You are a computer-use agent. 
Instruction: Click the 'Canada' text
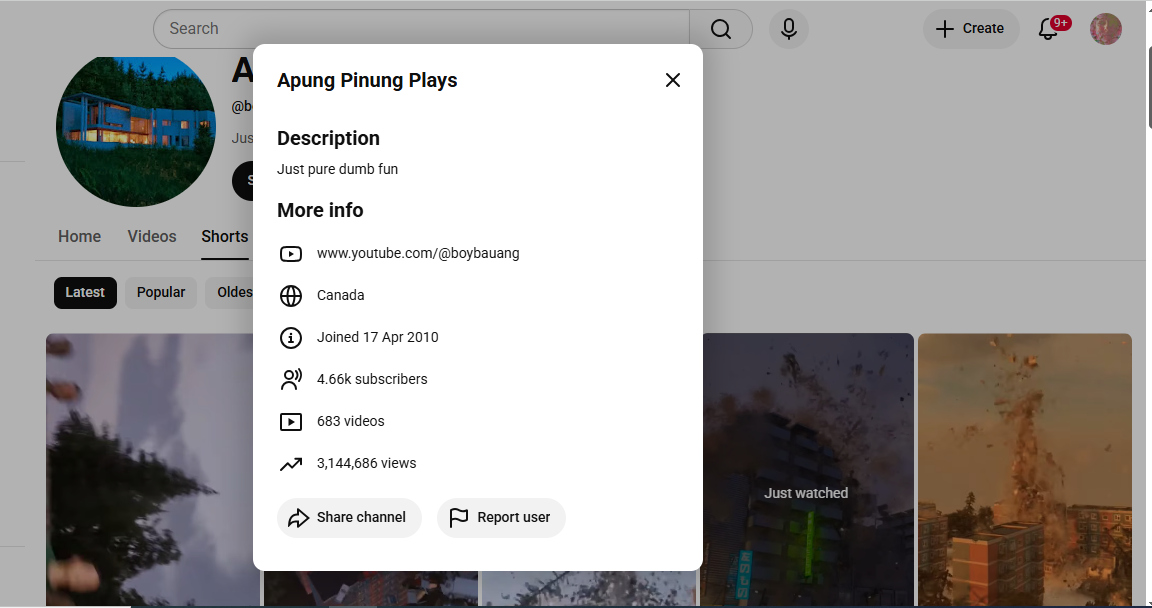pos(340,295)
